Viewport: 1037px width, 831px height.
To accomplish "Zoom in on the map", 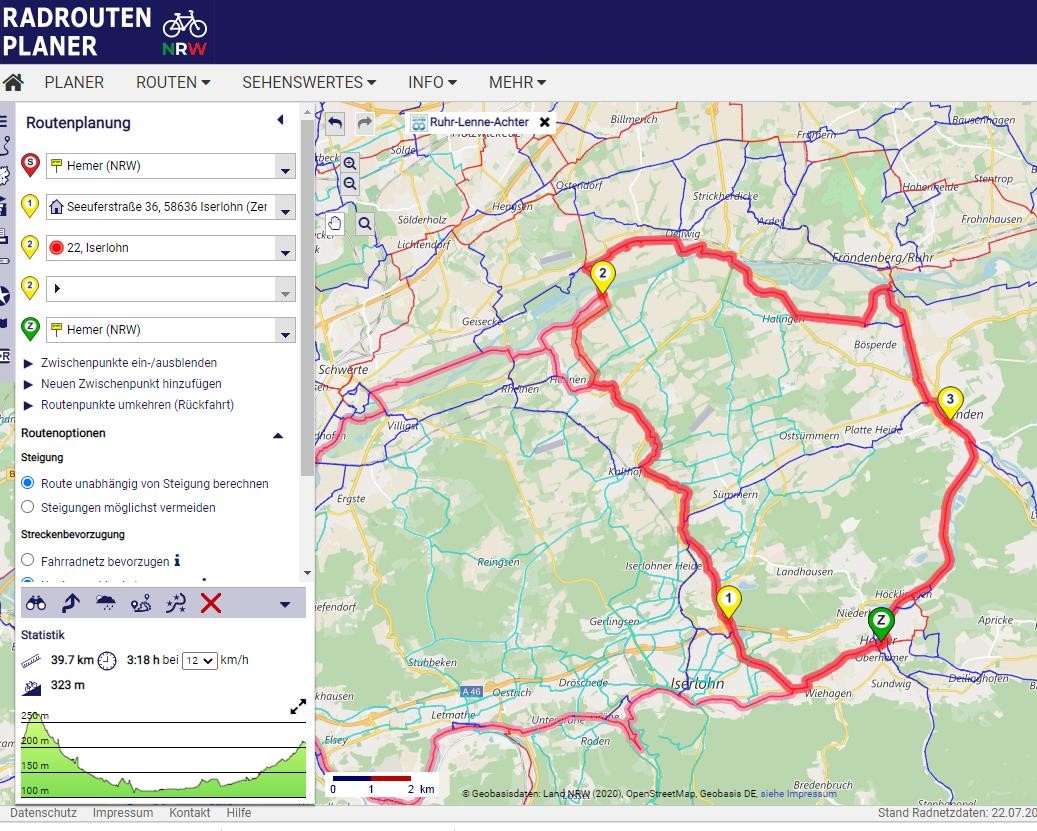I will click(350, 163).
